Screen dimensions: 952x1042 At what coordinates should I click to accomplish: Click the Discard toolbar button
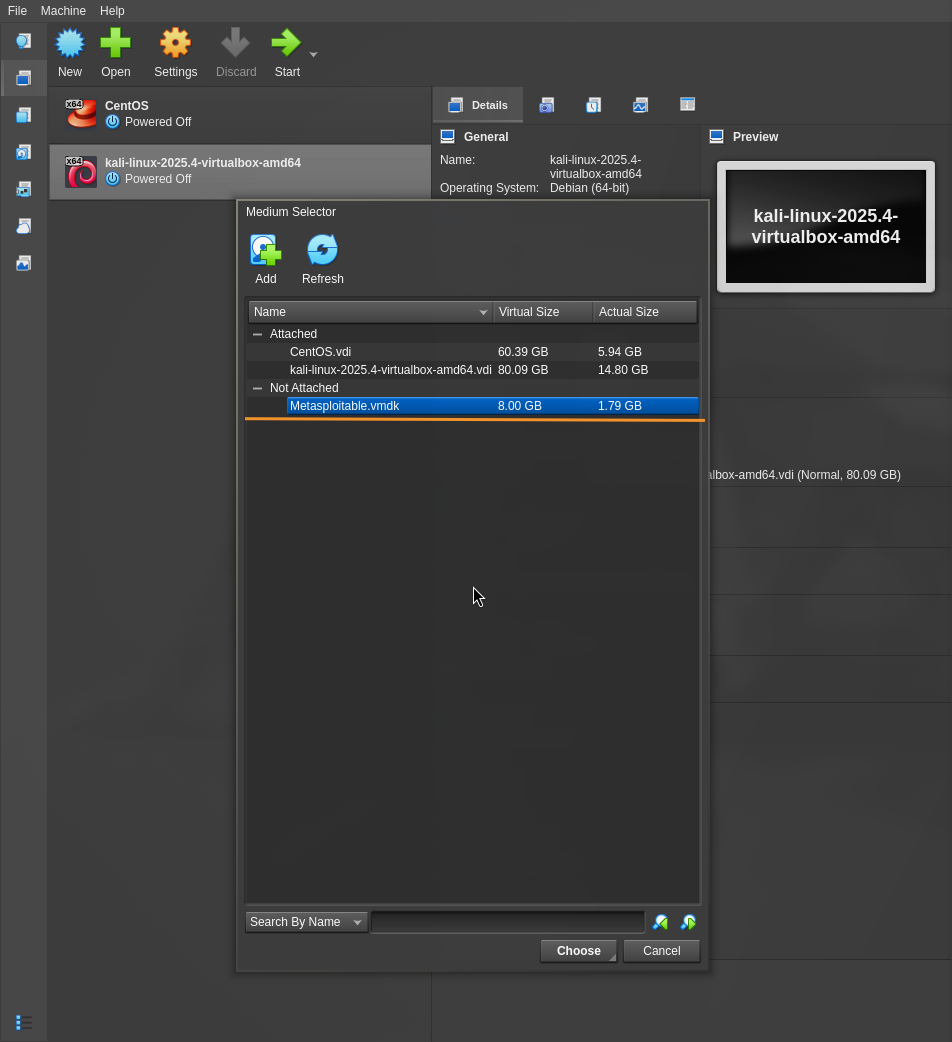pos(236,53)
